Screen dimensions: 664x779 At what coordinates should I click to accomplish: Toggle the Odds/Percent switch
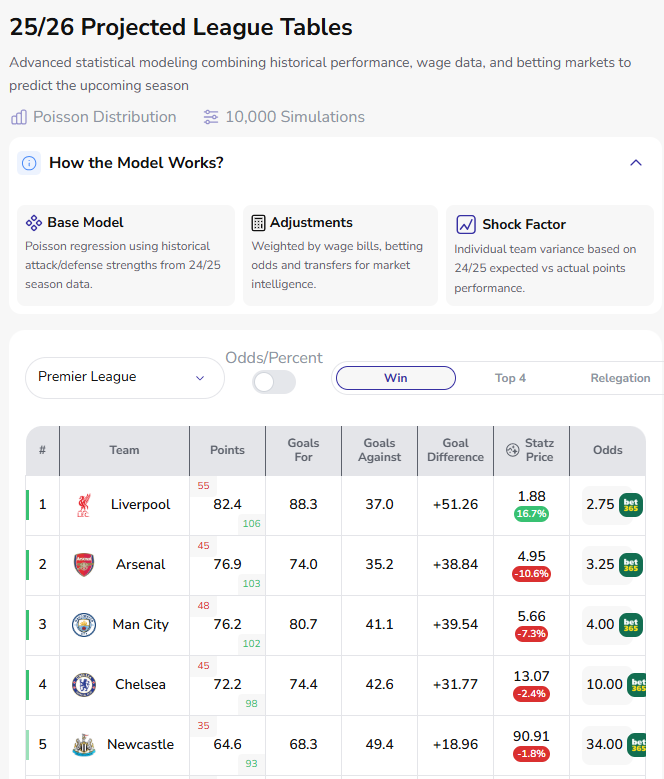274,383
